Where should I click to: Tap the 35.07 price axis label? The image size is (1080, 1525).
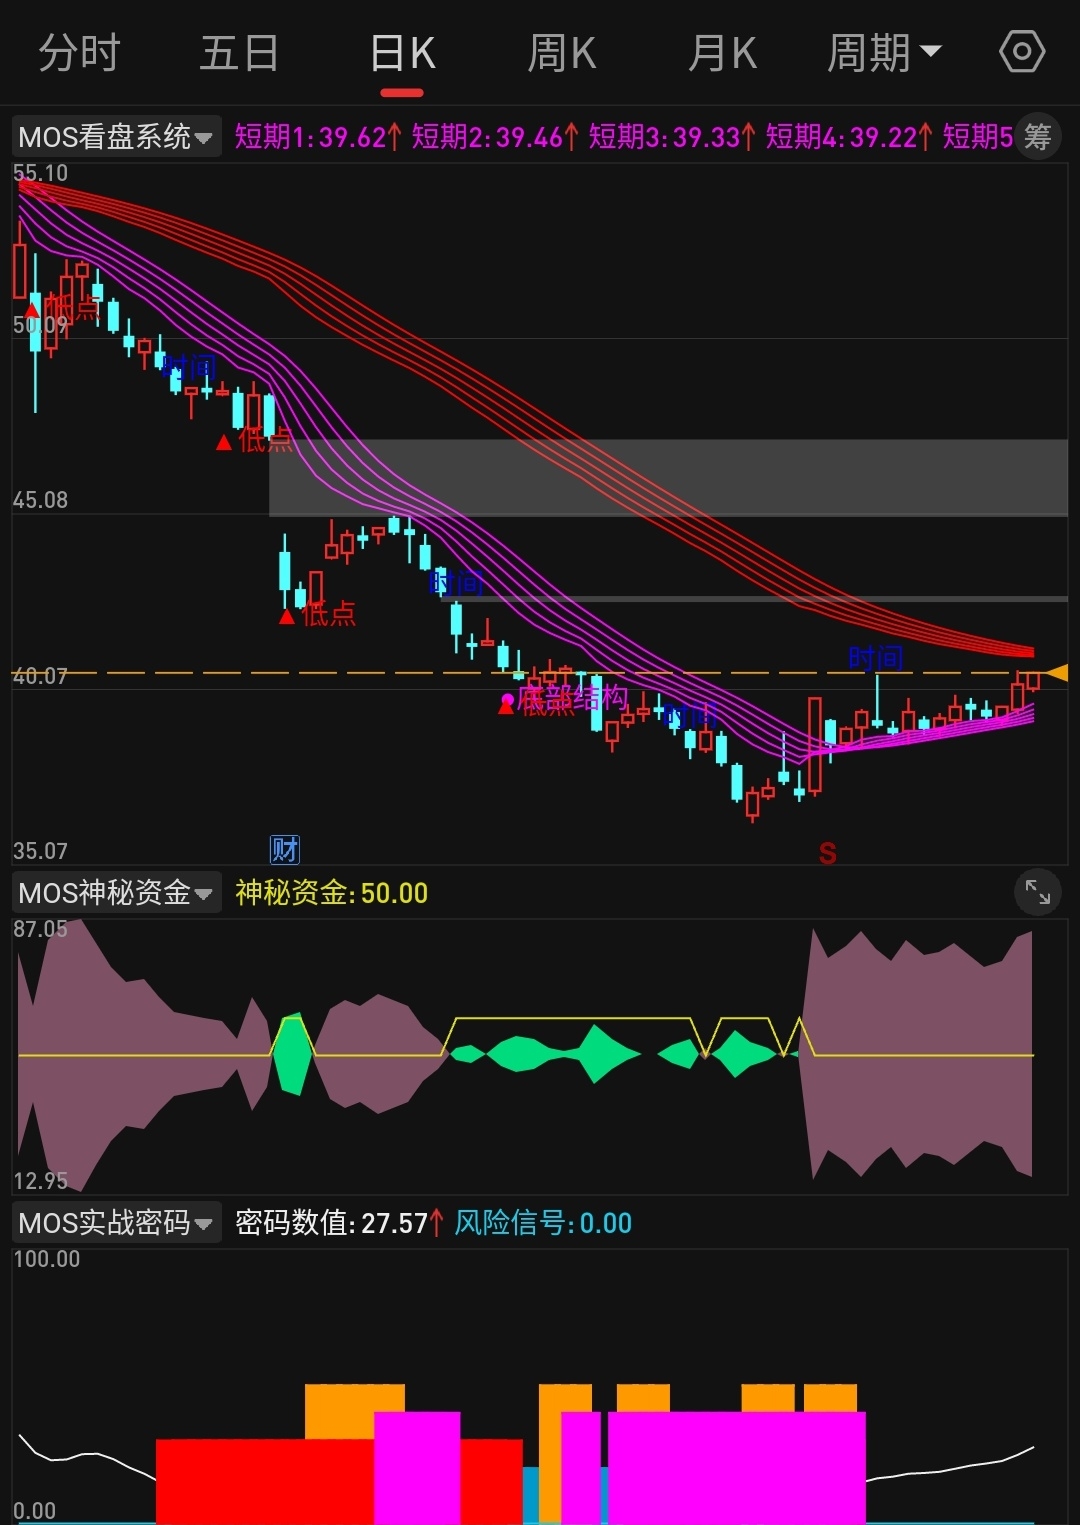[41, 851]
